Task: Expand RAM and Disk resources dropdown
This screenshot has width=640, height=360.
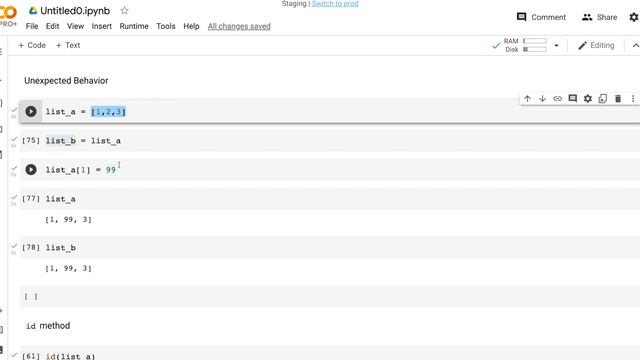Action: [556, 45]
